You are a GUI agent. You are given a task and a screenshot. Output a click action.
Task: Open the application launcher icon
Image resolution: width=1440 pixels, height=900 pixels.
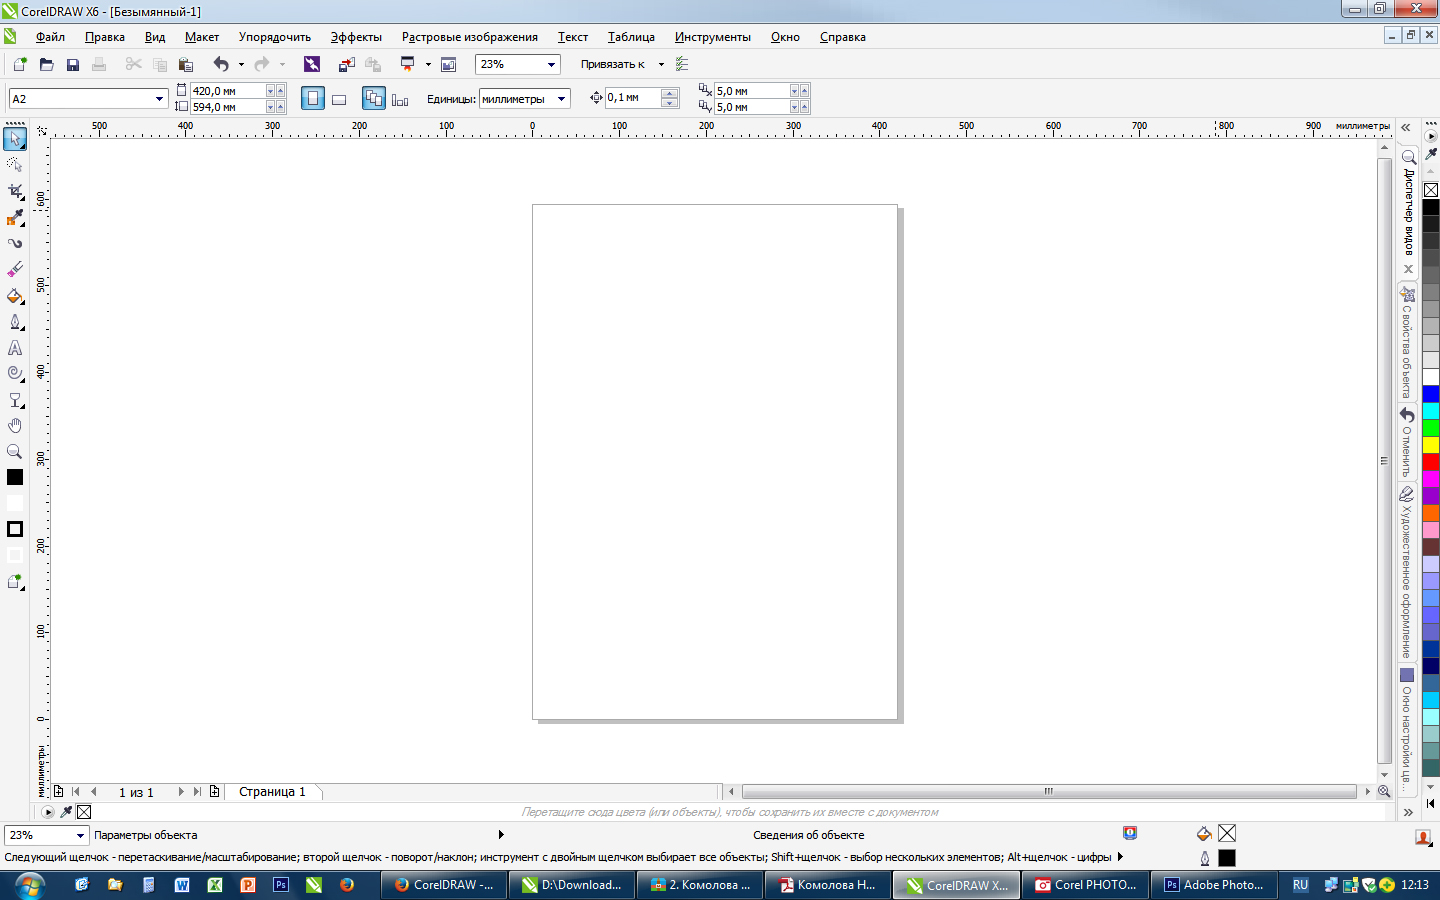click(408, 64)
